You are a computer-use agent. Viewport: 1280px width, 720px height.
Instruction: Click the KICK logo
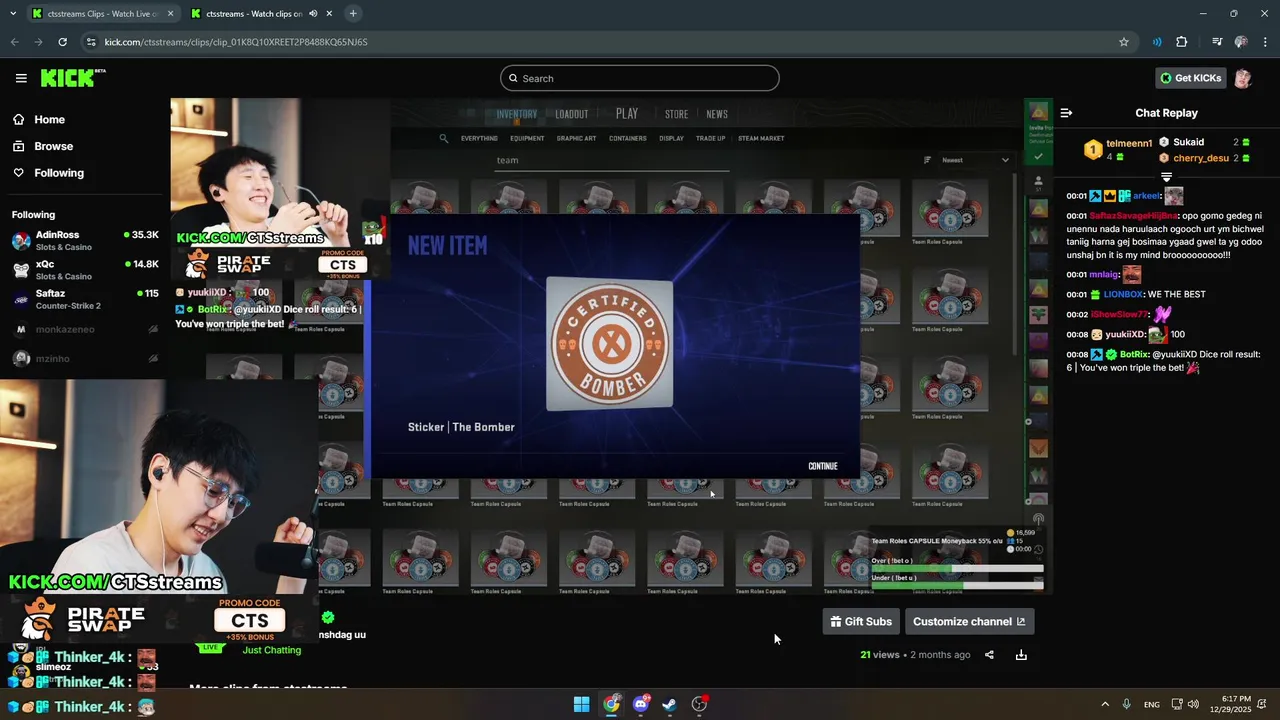click(73, 78)
